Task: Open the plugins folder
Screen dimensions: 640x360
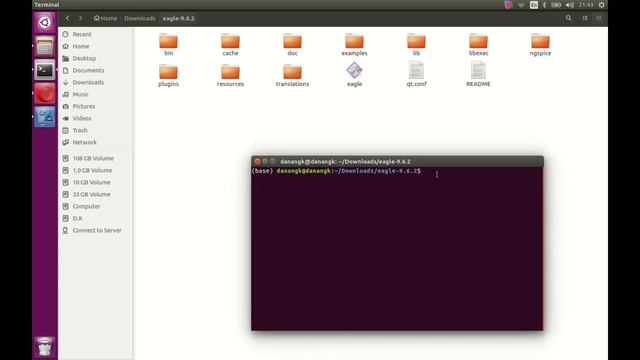Action: pos(168,75)
